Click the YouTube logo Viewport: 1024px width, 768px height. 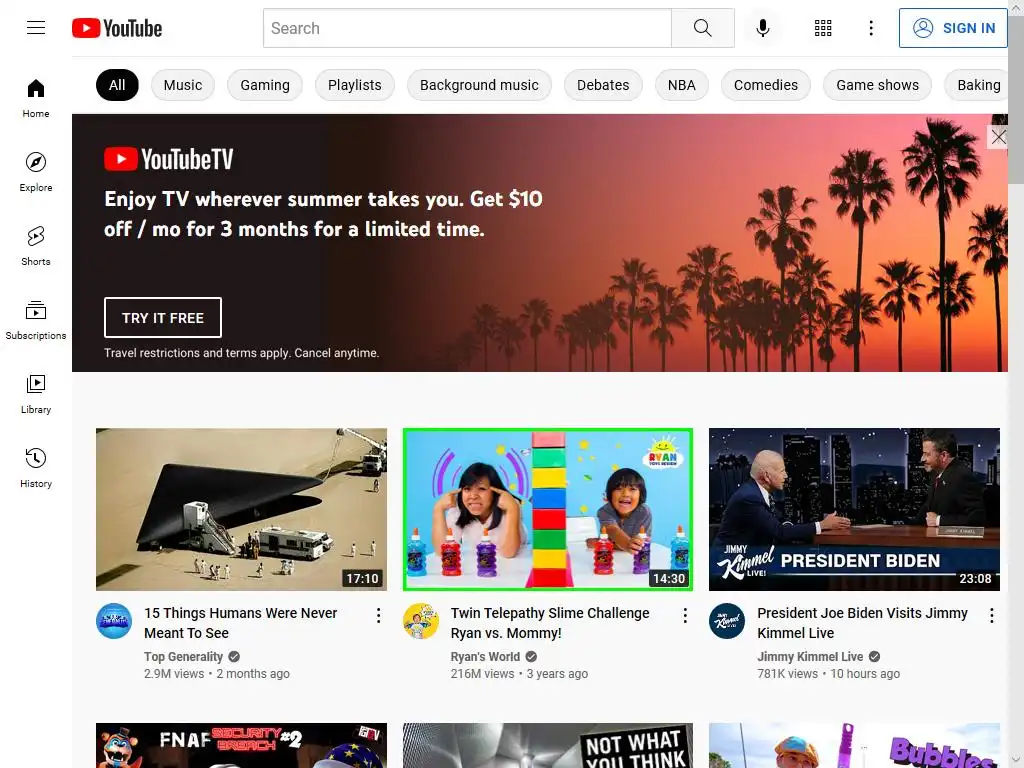117,28
